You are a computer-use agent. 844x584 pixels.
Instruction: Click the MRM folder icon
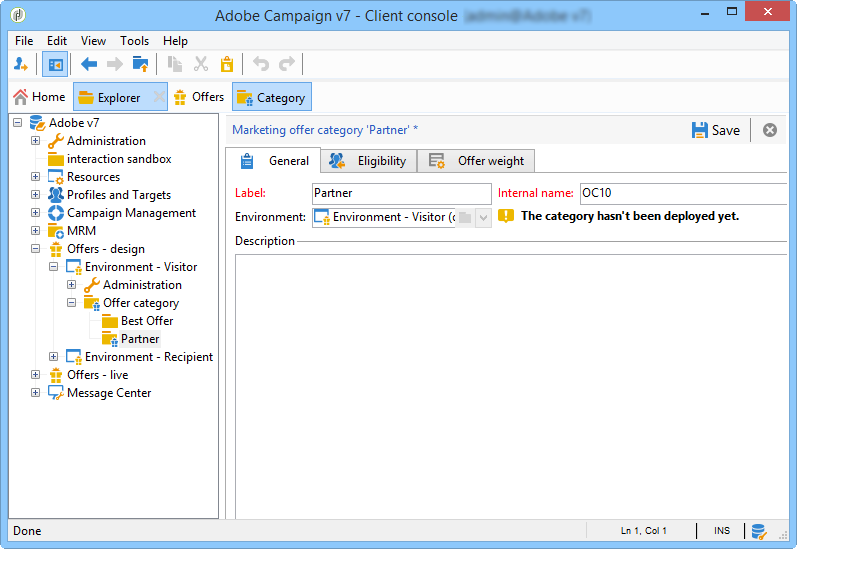click(x=56, y=231)
